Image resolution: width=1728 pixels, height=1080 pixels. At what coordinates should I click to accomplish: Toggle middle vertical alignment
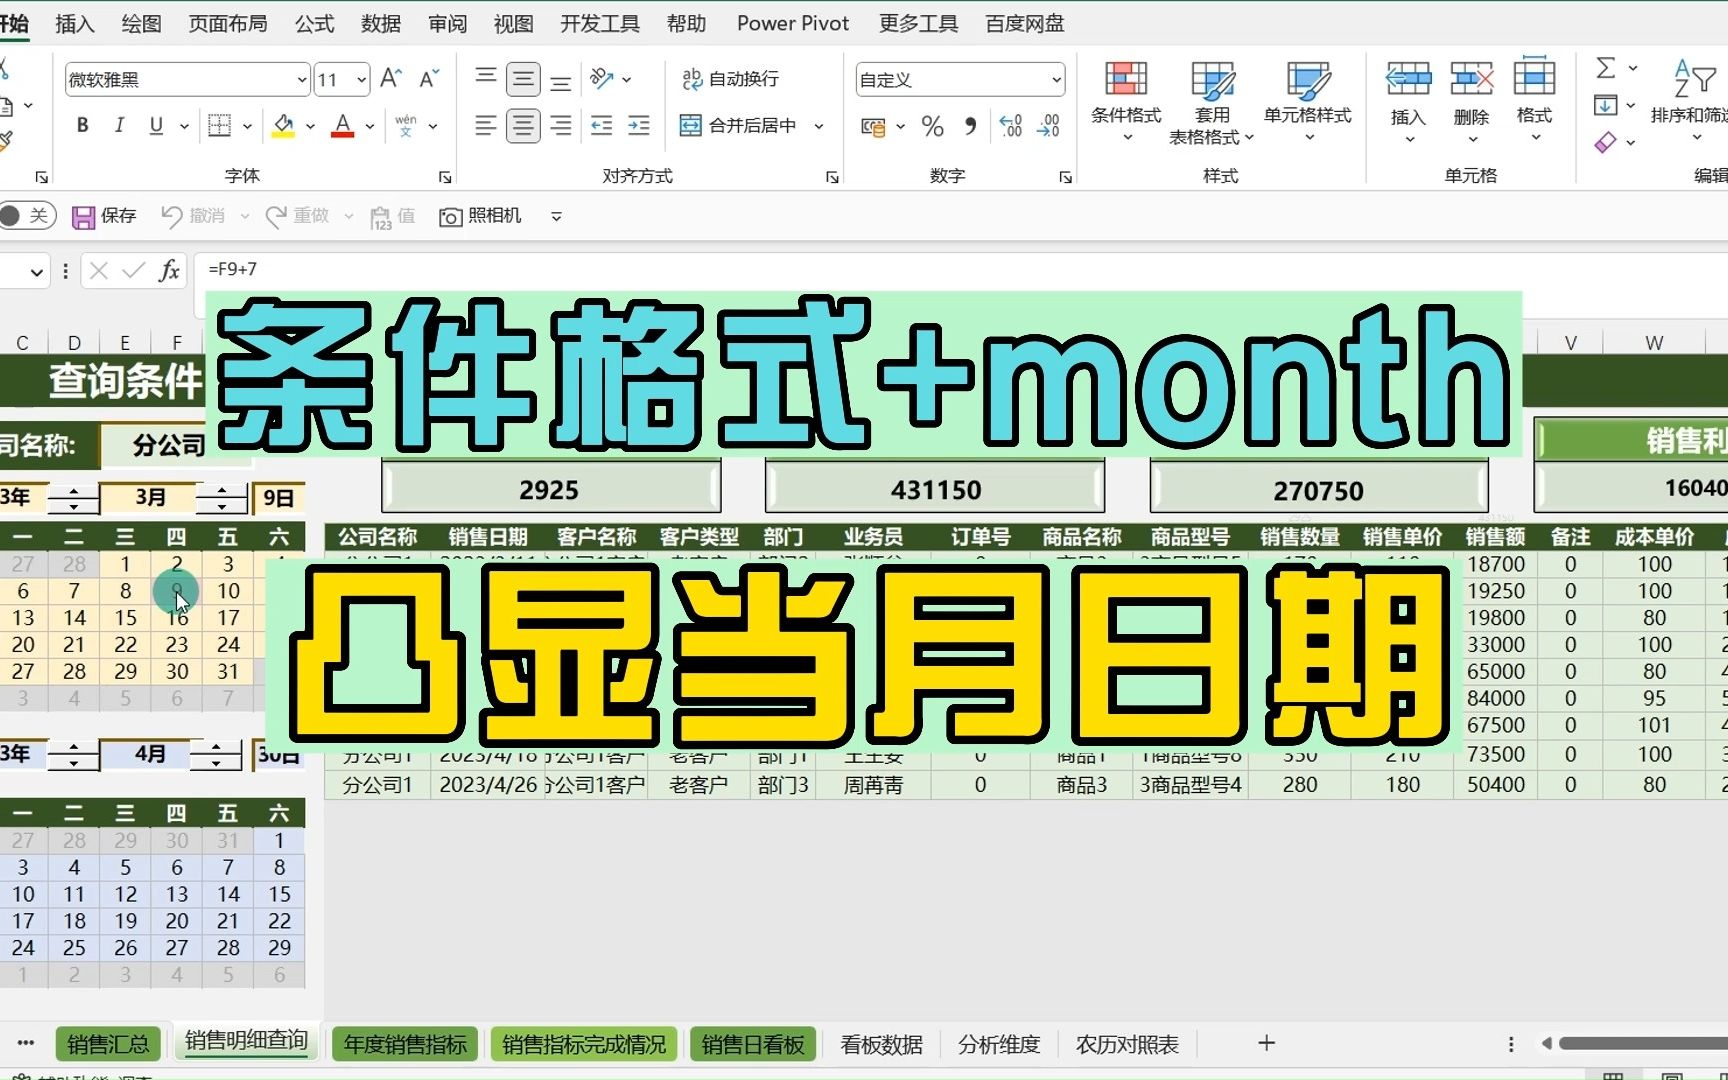coord(523,79)
